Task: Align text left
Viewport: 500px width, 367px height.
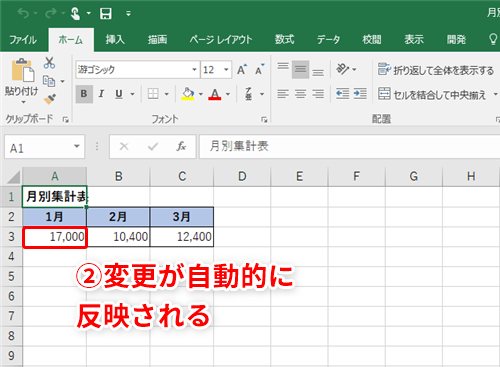Action: (x=283, y=94)
